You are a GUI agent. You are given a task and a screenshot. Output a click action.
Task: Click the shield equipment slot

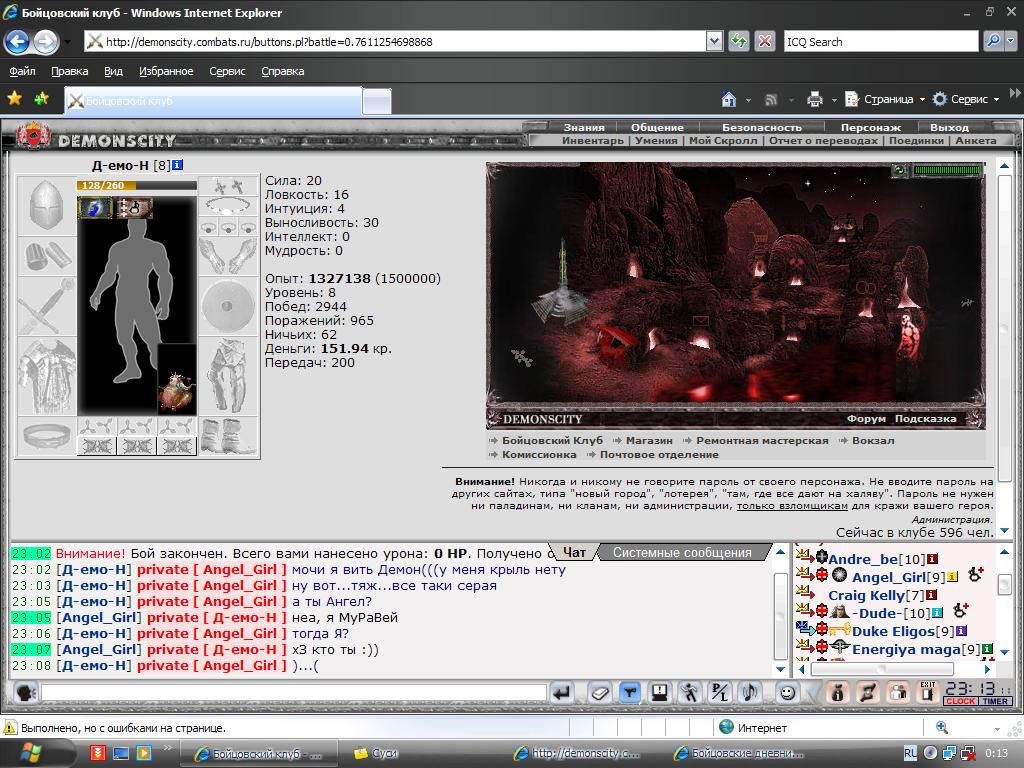point(227,306)
